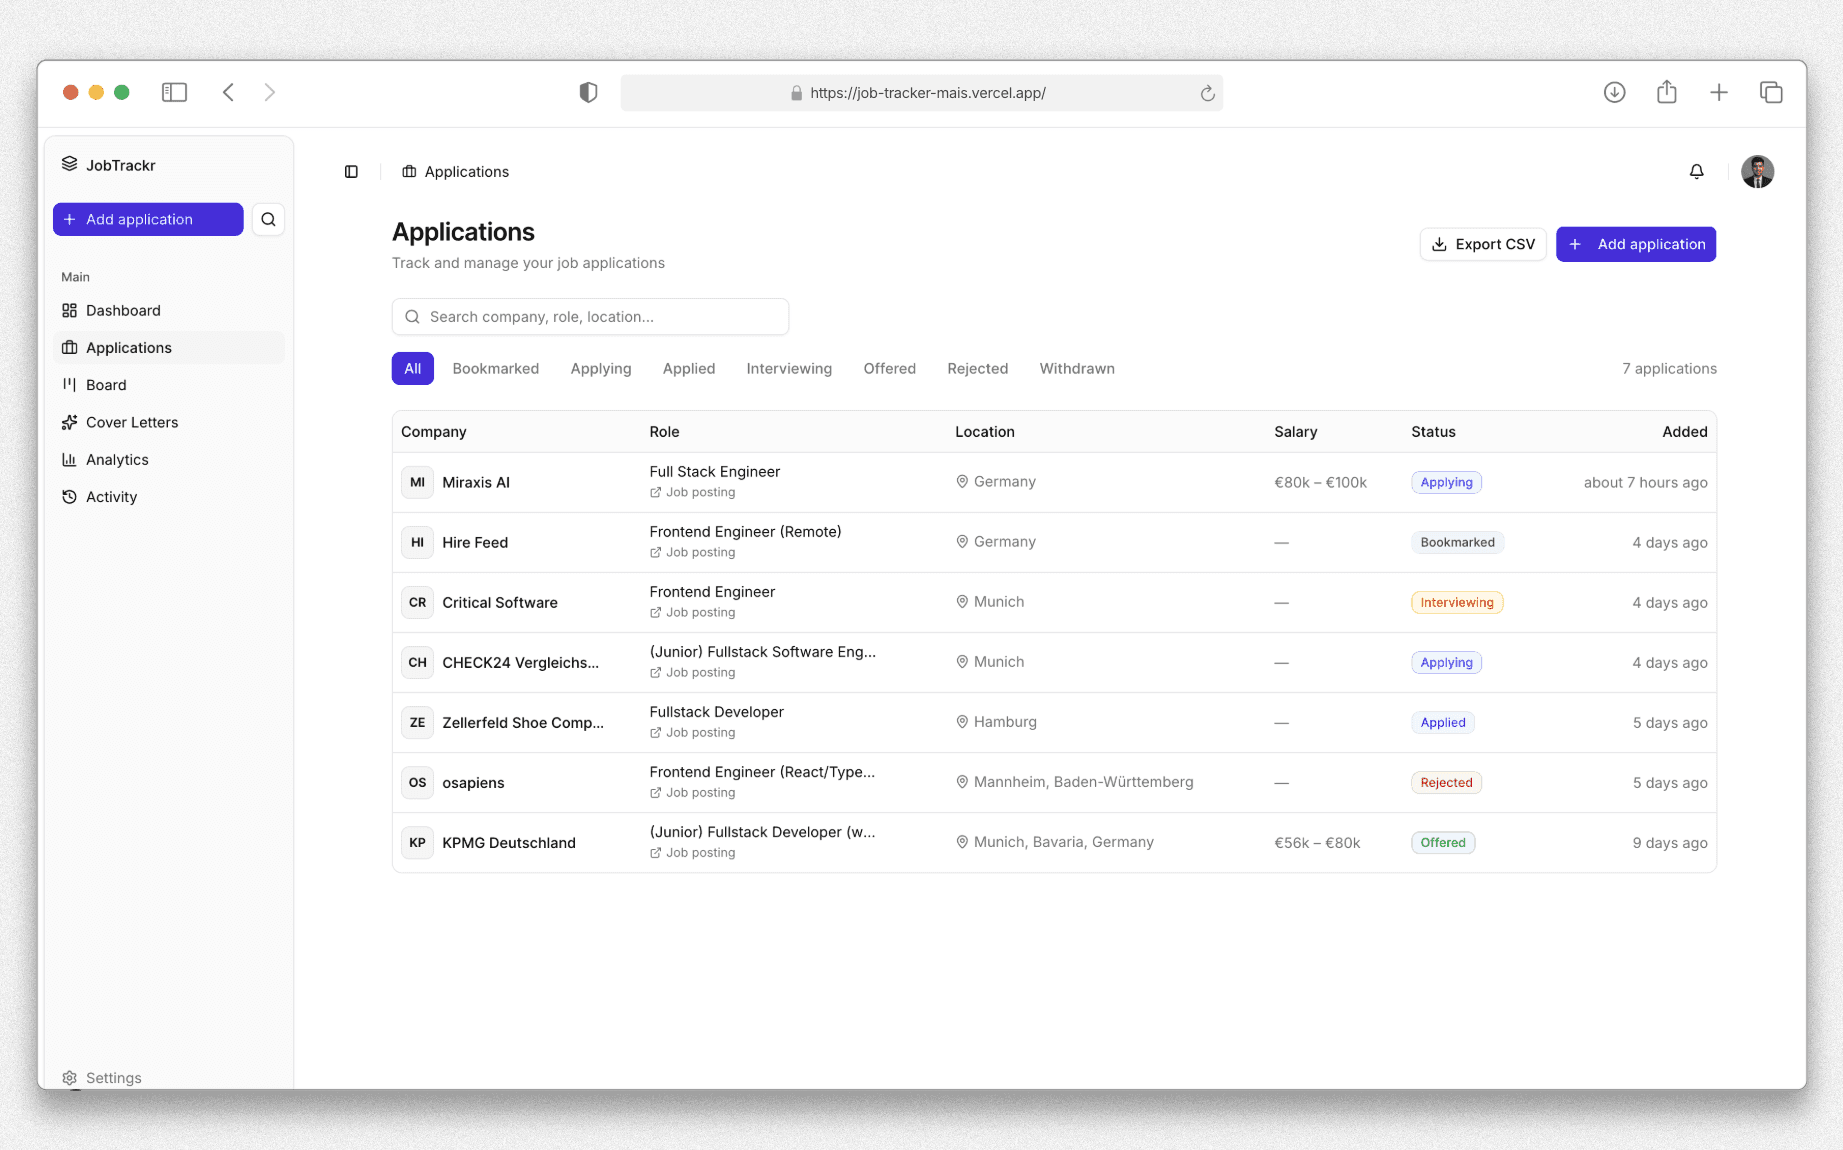1843x1150 pixels.
Task: Export applications as CSV
Action: point(1483,244)
